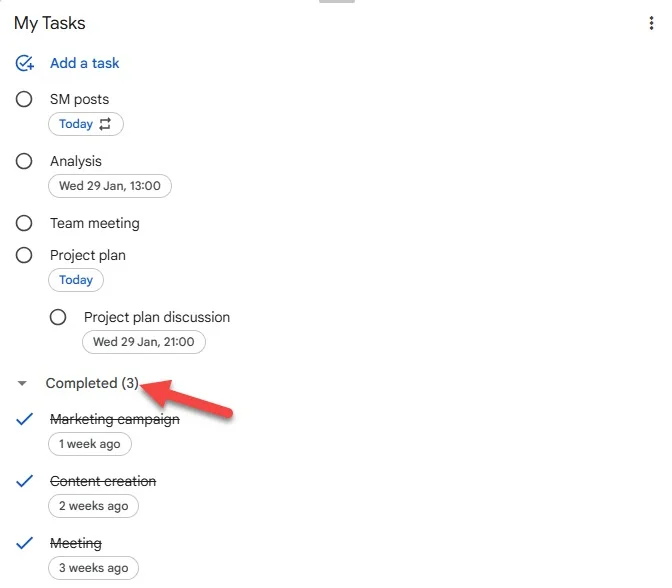This screenshot has width=672, height=588.
Task: Mark Team meeting task as complete
Action: click(x=24, y=223)
